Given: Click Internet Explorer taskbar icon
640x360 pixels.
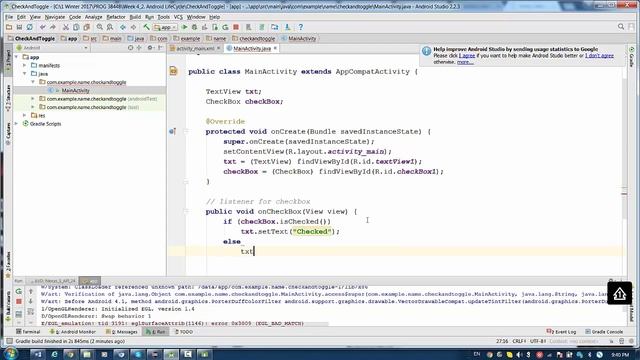Looking at the screenshot, I should tap(54, 354).
